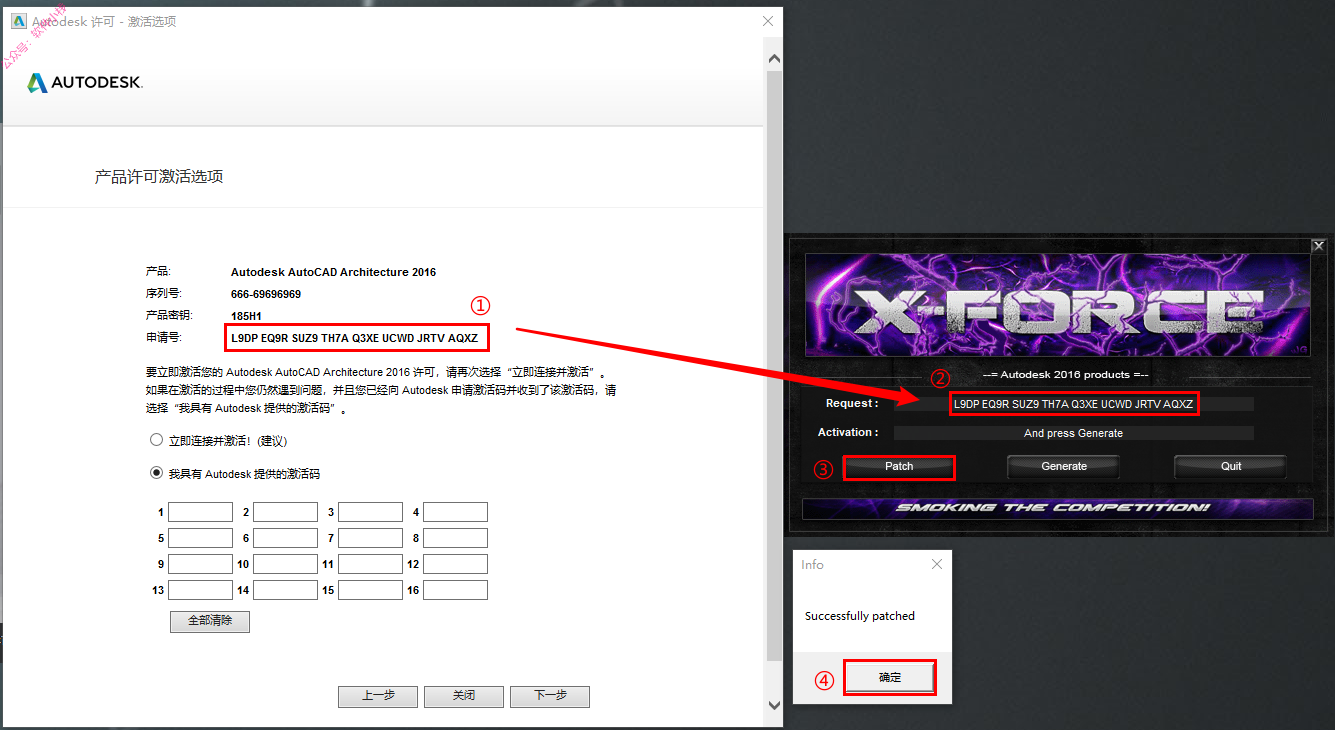Click Autodesk AutoCAD Architecture 2016 product name
The height and width of the screenshot is (730, 1335).
333,272
